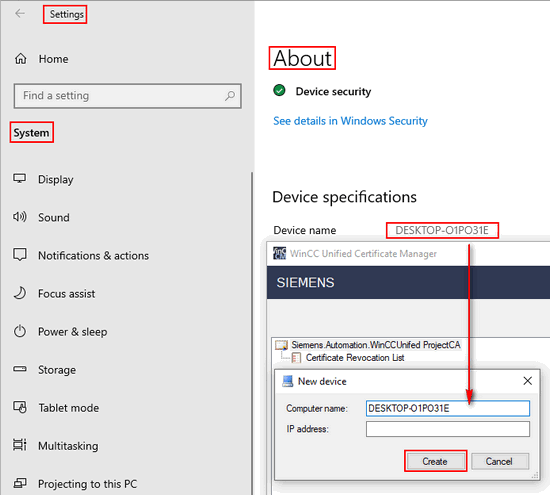The width and height of the screenshot is (550, 495).
Task: Open See details in Windows Security link
Action: pyautogui.click(x=350, y=121)
